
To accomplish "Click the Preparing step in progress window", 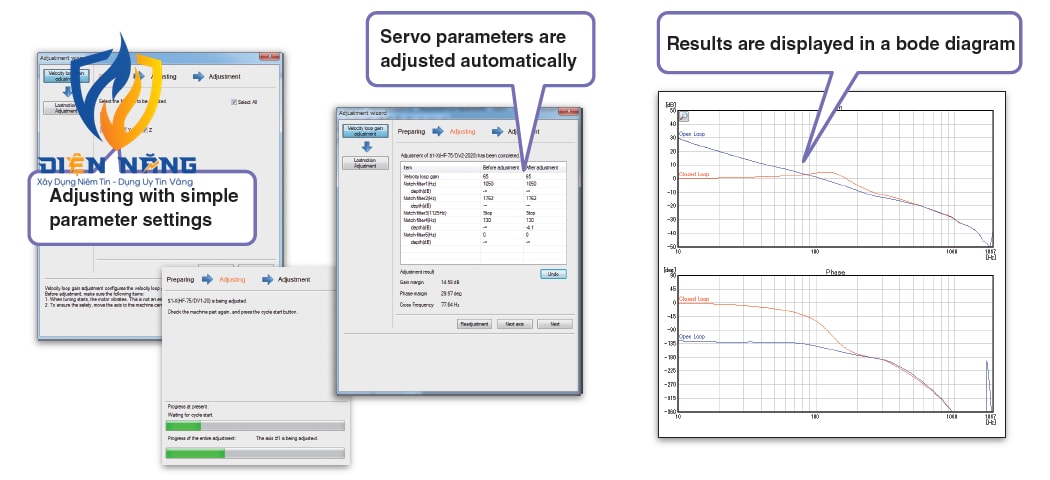I will point(180,279).
